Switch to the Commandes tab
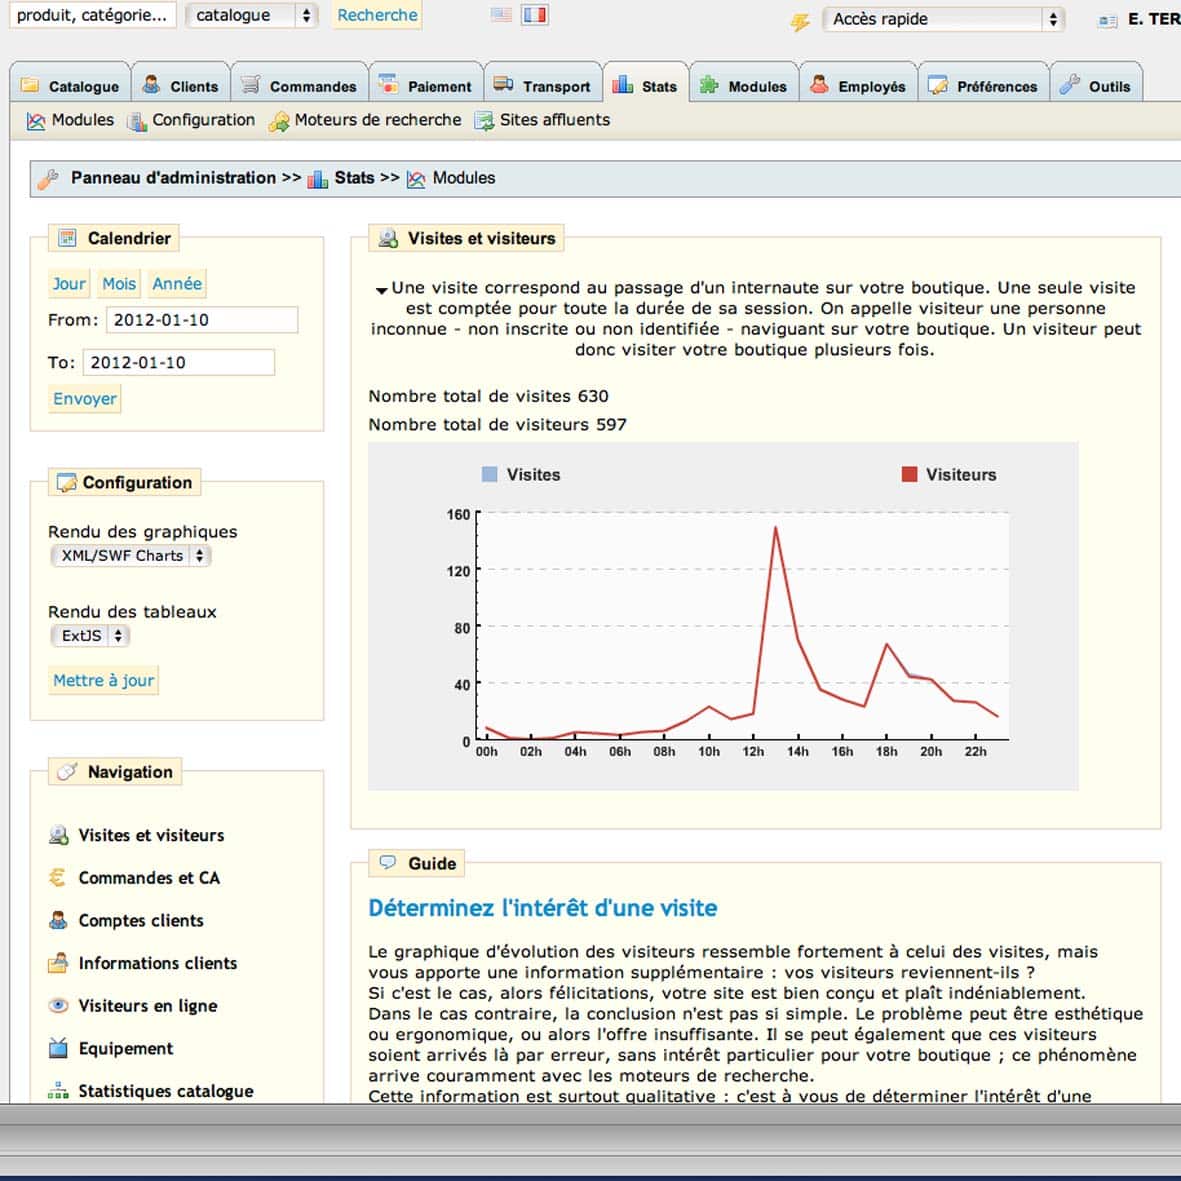 click(x=299, y=86)
